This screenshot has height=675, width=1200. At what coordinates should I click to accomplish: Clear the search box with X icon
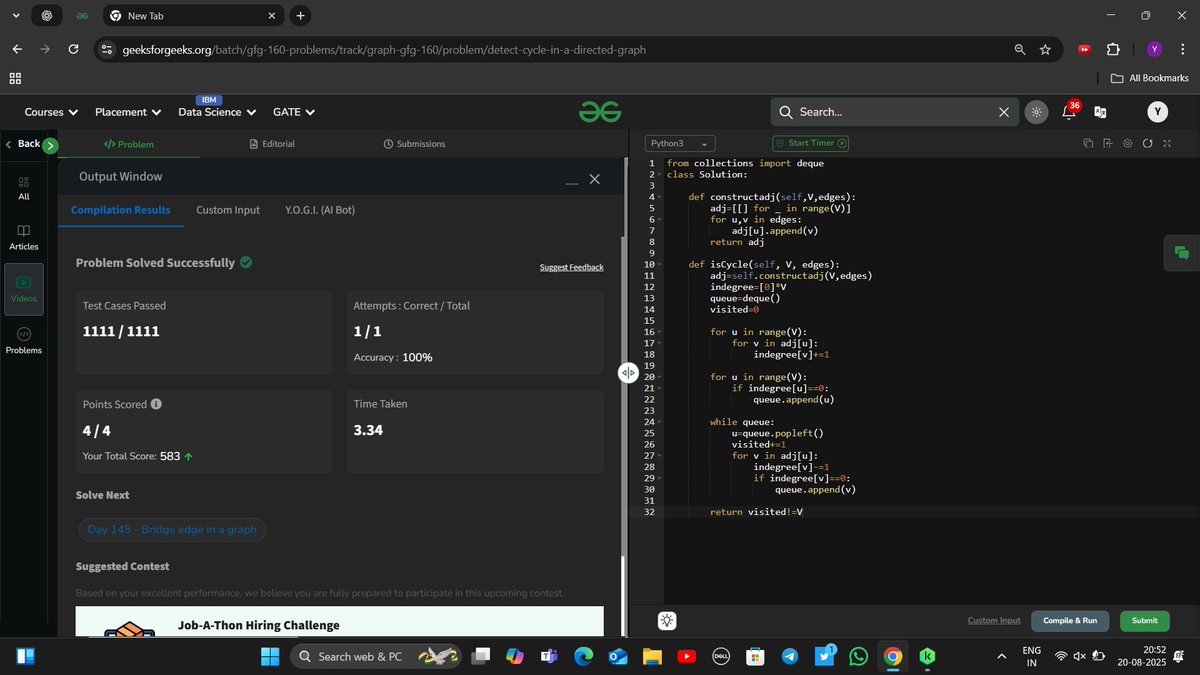(x=1004, y=112)
